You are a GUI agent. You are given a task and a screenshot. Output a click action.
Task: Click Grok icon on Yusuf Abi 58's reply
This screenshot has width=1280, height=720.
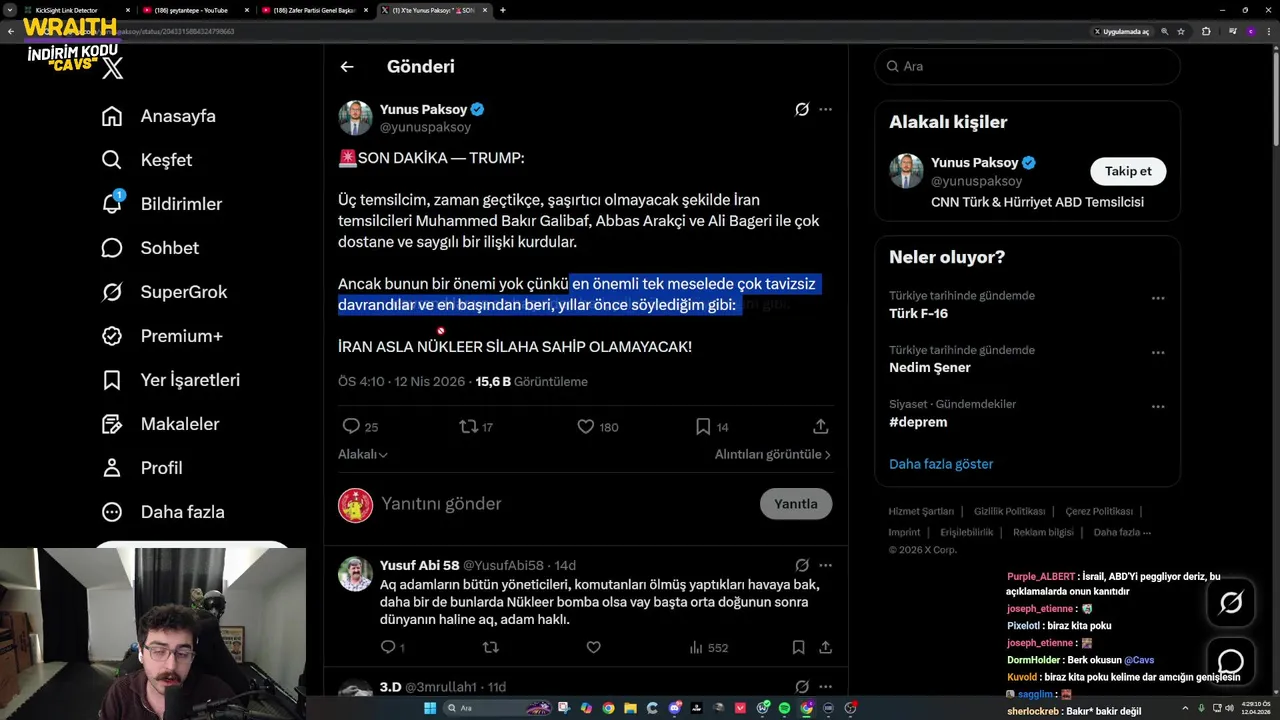pos(801,565)
